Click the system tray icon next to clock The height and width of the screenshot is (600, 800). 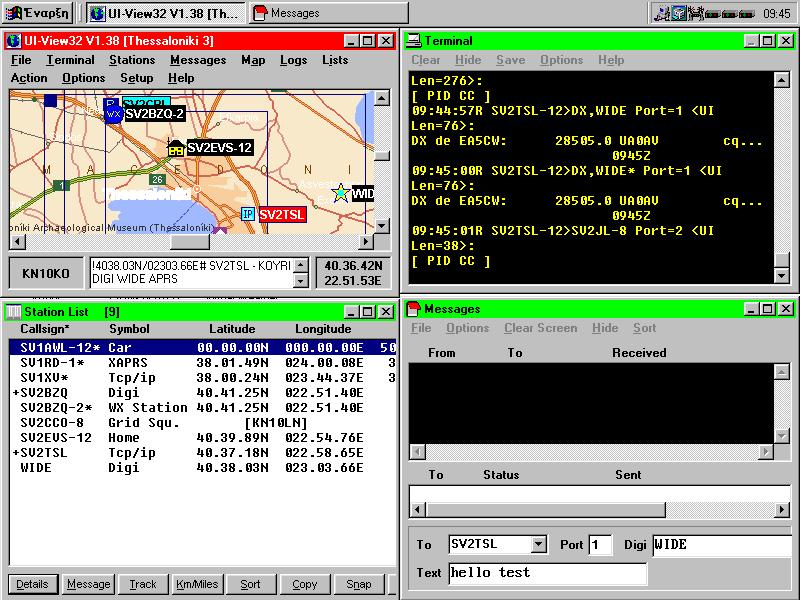click(746, 14)
